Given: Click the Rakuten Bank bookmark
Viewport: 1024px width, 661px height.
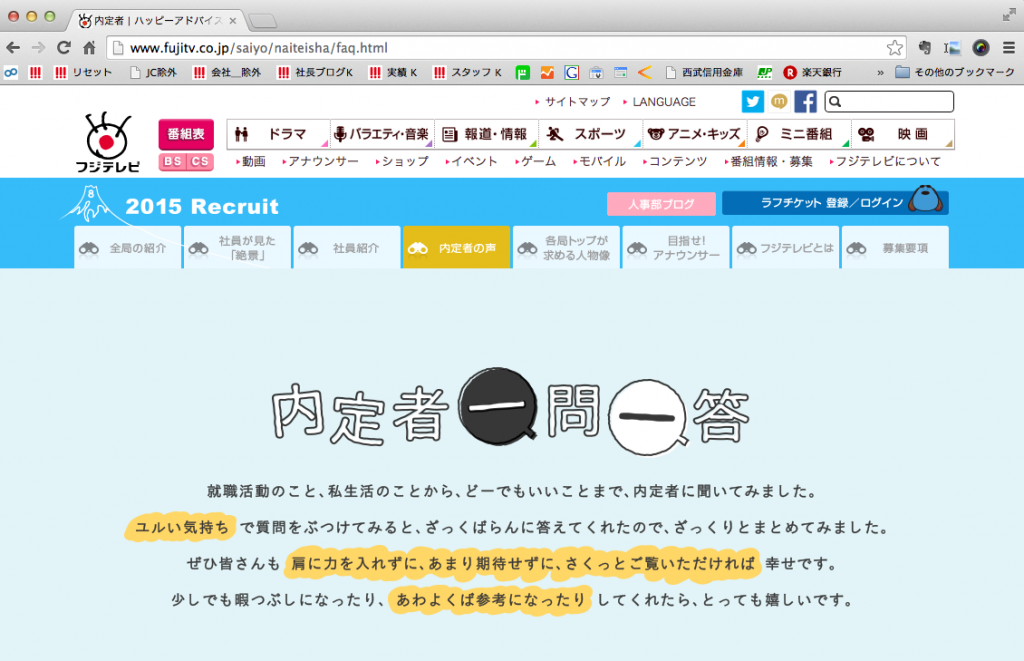Looking at the screenshot, I should (812, 72).
